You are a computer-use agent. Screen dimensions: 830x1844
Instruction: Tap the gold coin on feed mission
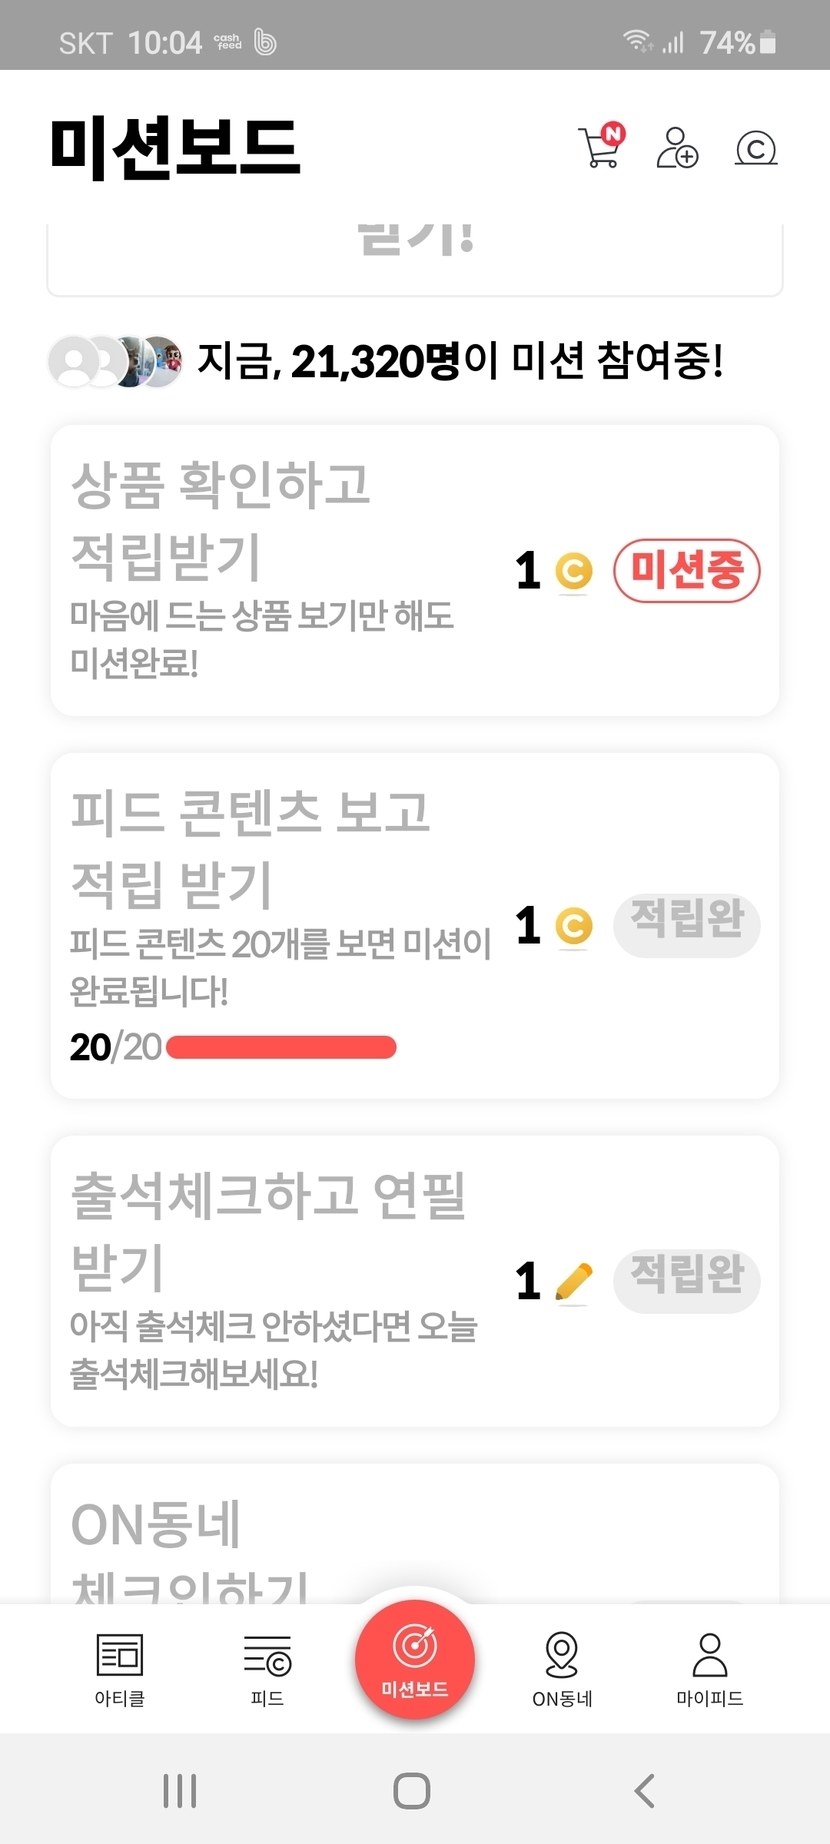pos(573,926)
